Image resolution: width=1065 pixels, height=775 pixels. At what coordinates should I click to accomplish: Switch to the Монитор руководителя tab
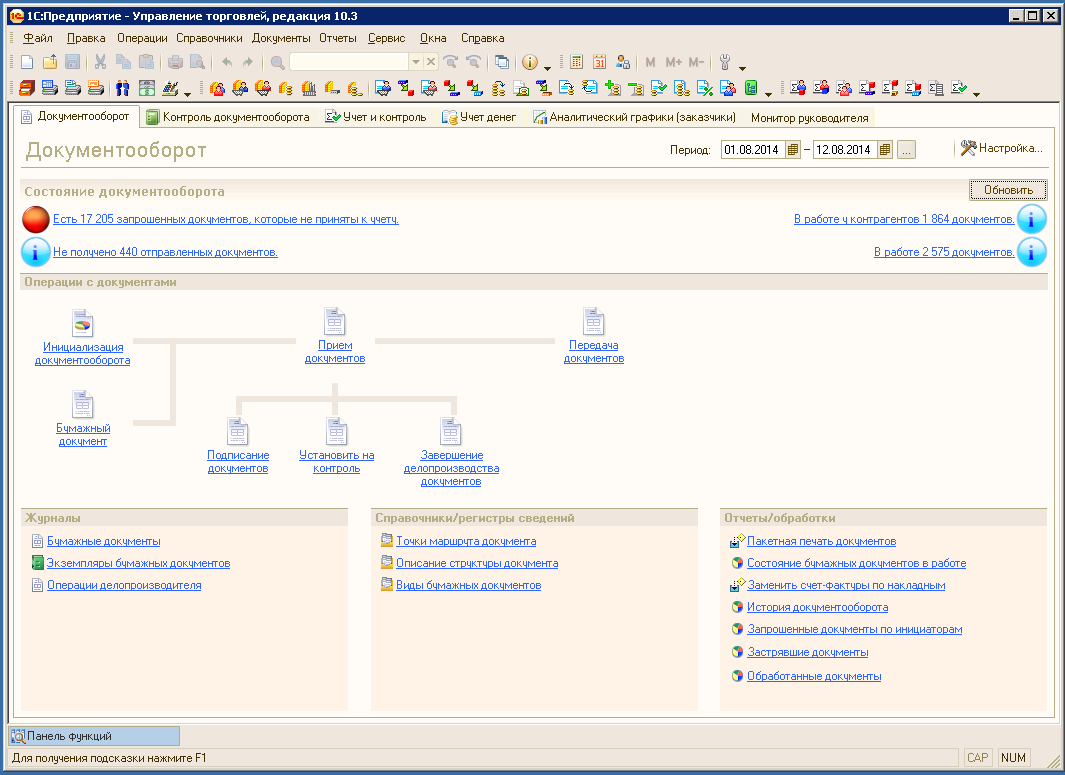(809, 117)
